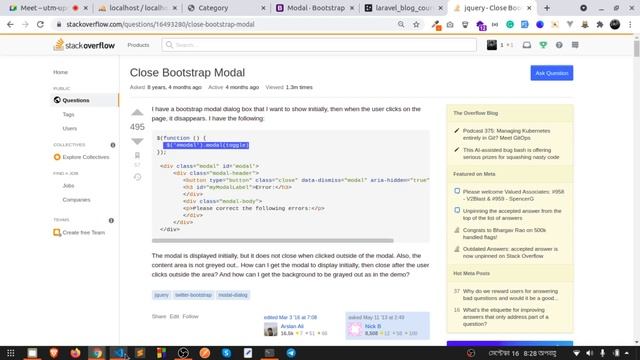The height and width of the screenshot is (360, 640).
Task: Open Arslan Ali's user profile
Action: point(292,326)
